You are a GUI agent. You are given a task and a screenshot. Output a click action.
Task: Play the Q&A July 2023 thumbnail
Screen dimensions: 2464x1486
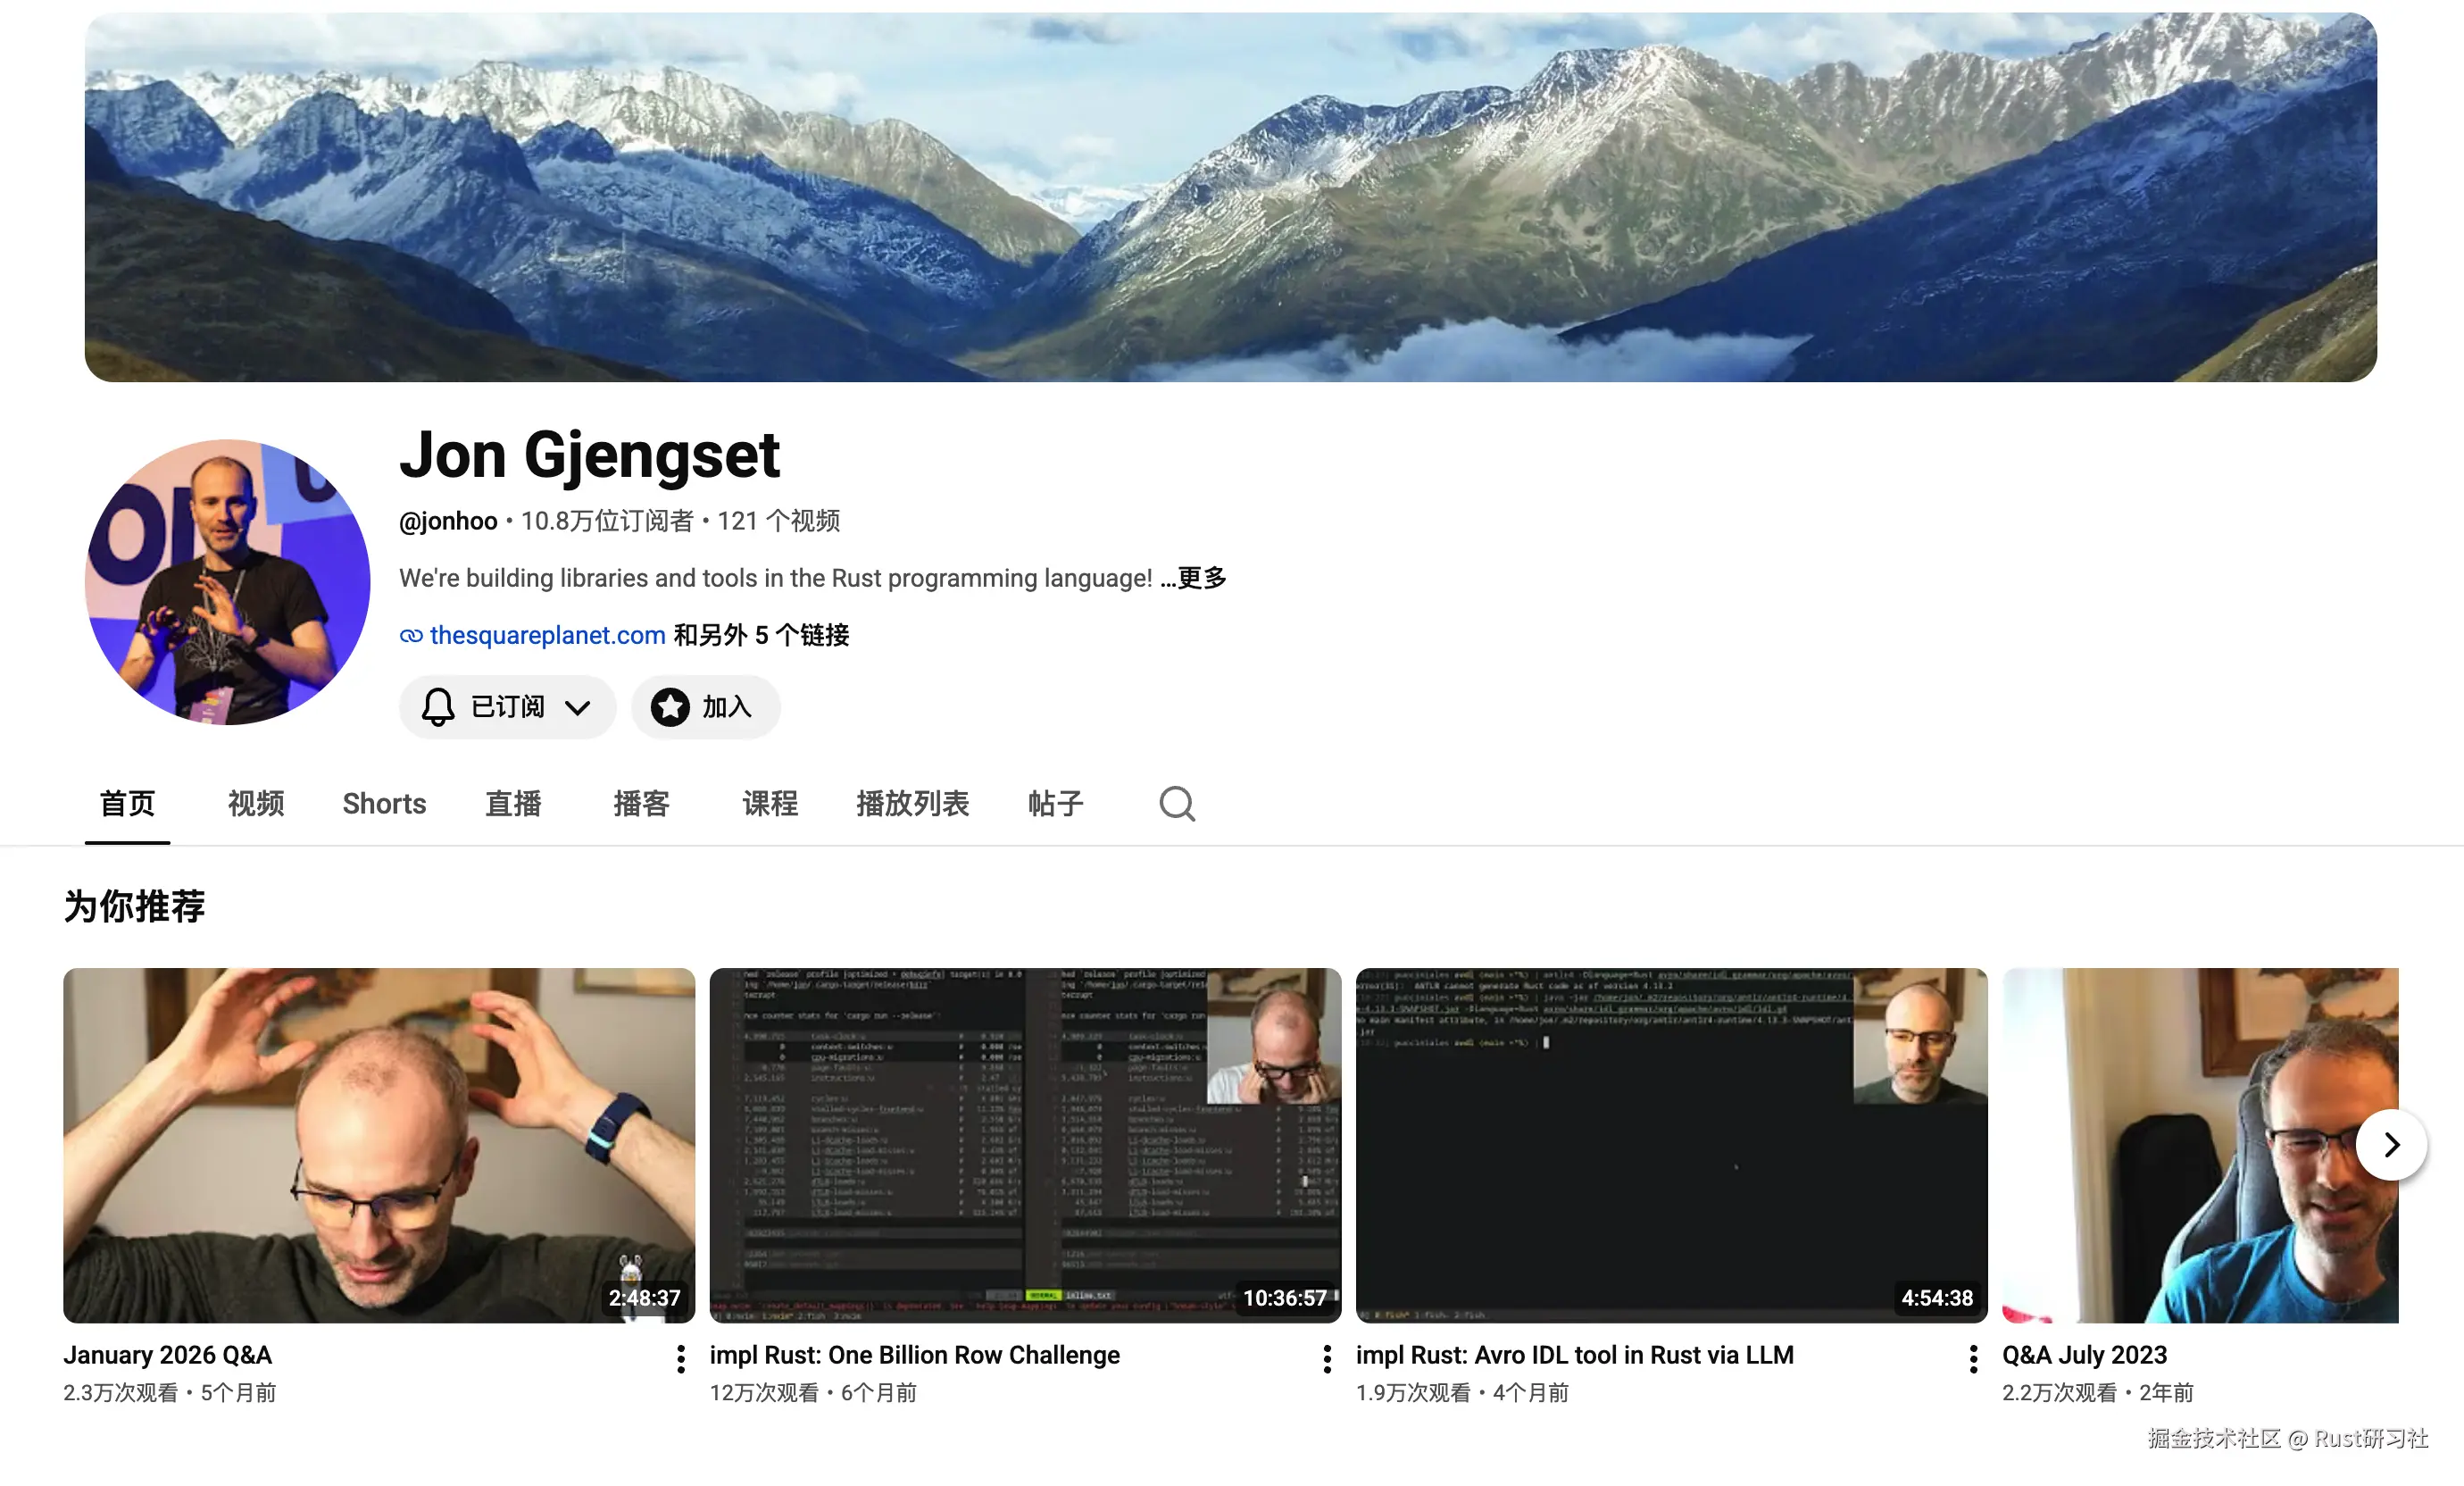[2200, 1145]
